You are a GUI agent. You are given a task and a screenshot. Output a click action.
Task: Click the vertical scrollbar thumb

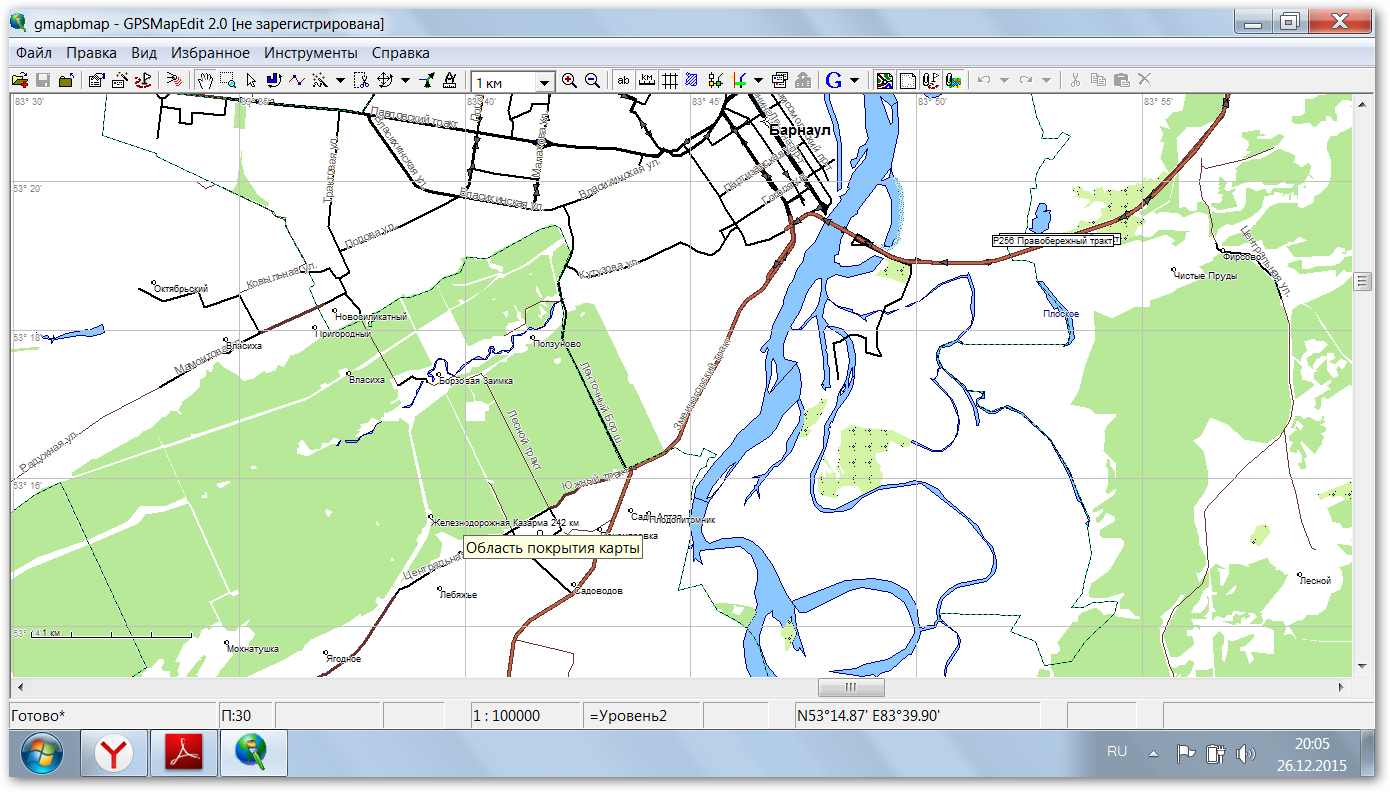(1362, 282)
